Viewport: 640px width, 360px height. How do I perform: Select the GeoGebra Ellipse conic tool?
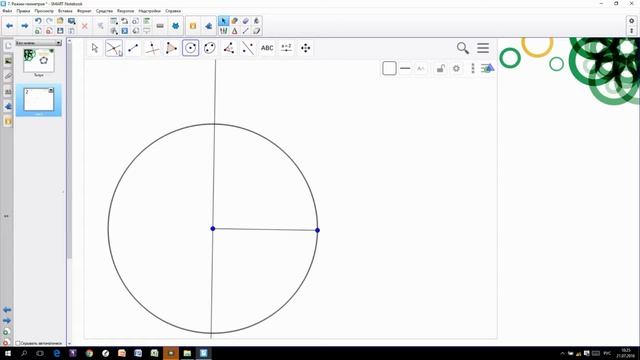[x=210, y=48]
